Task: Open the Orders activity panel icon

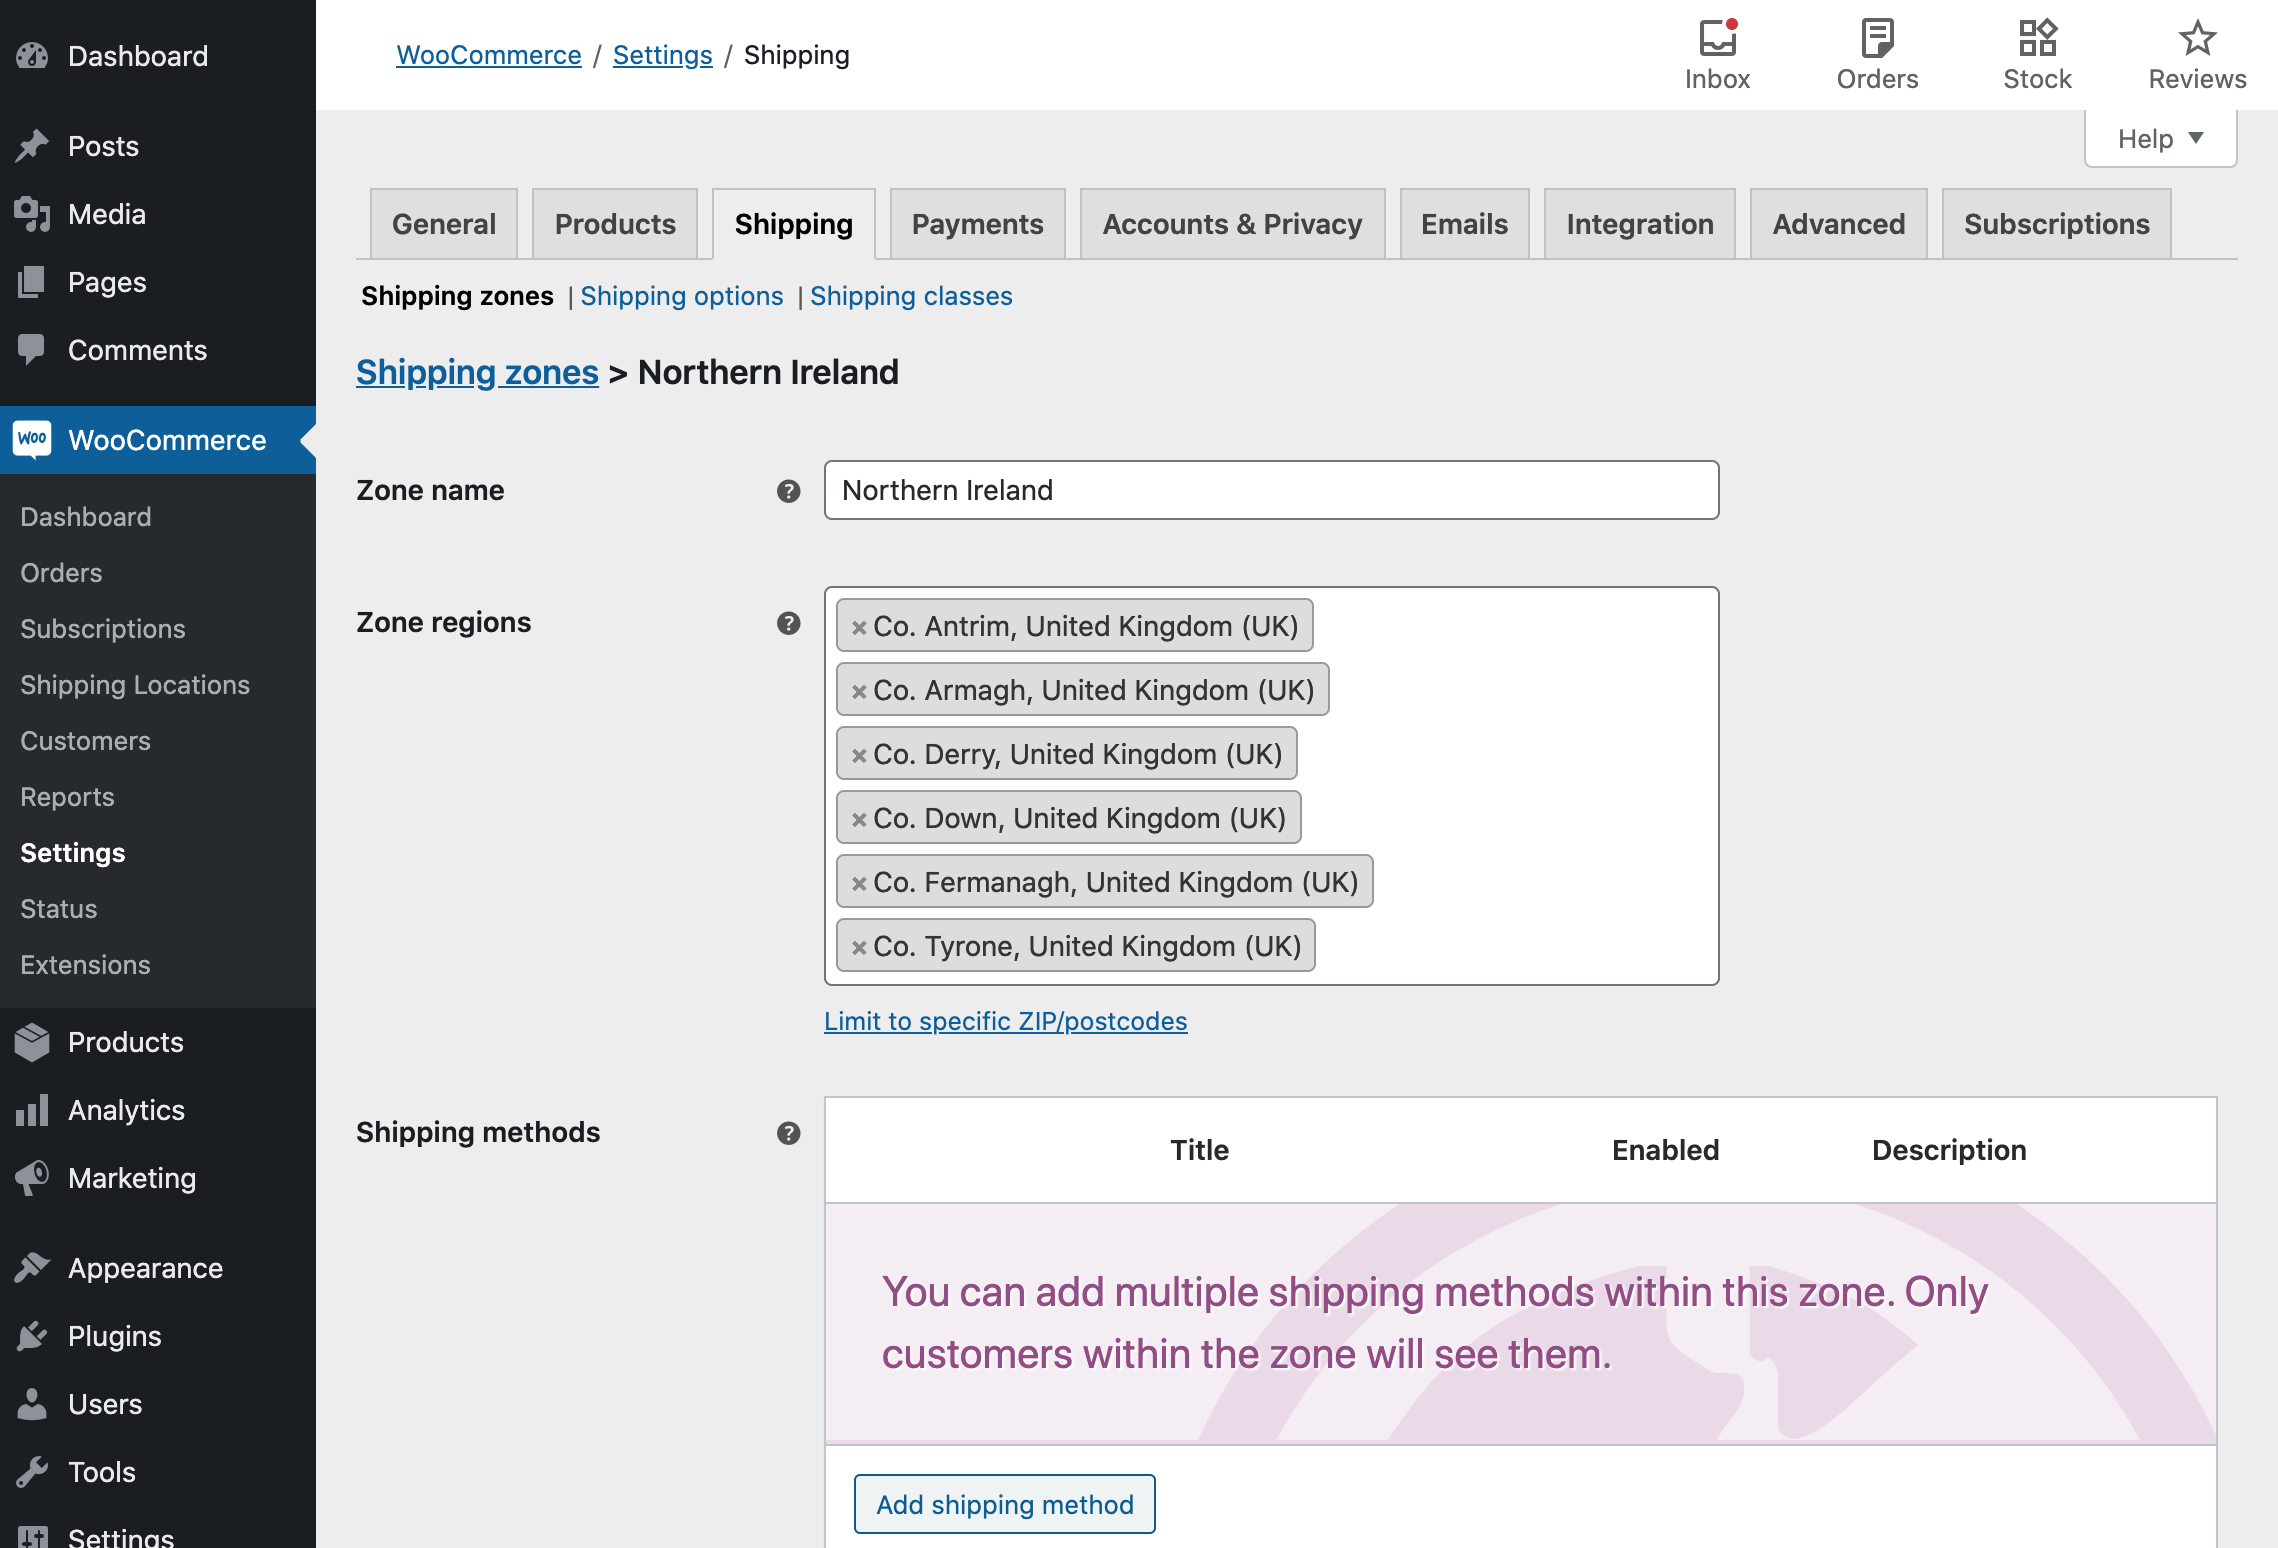Action: (x=1877, y=40)
